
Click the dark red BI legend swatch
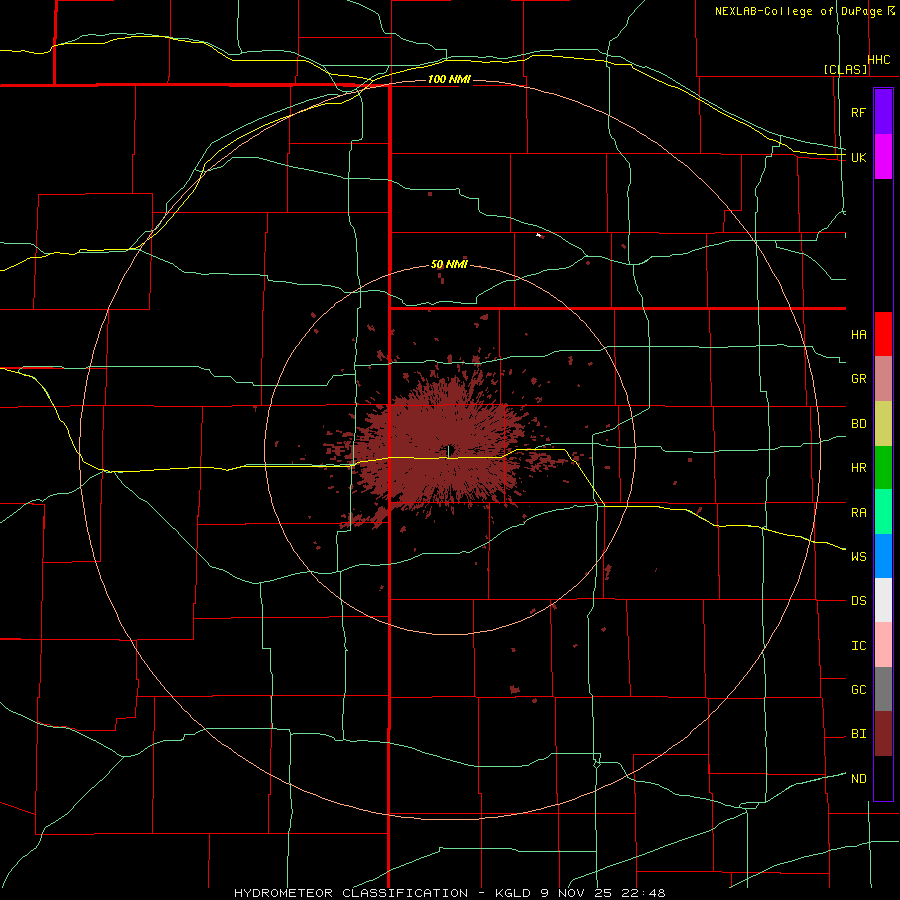(x=883, y=734)
